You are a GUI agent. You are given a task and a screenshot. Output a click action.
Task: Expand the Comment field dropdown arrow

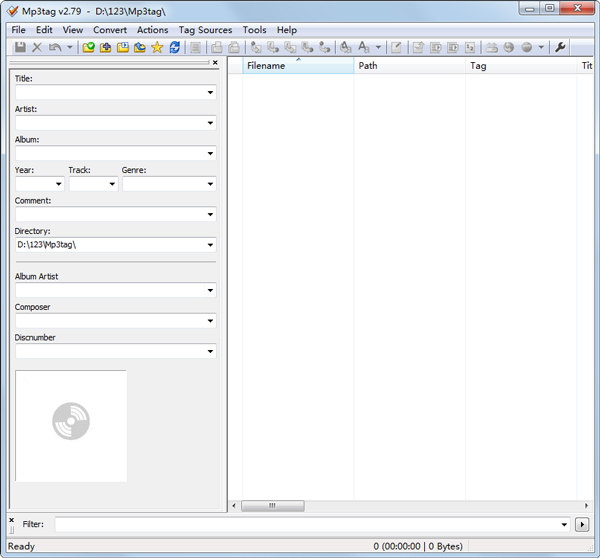click(x=210, y=214)
